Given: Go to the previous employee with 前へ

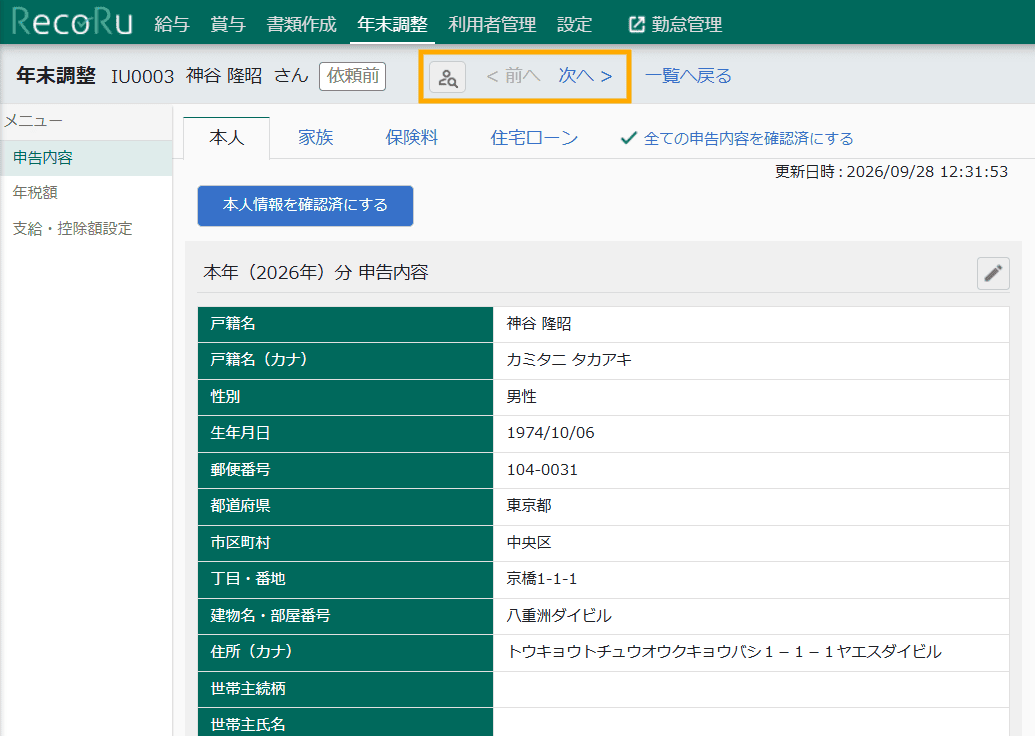Looking at the screenshot, I should (513, 76).
